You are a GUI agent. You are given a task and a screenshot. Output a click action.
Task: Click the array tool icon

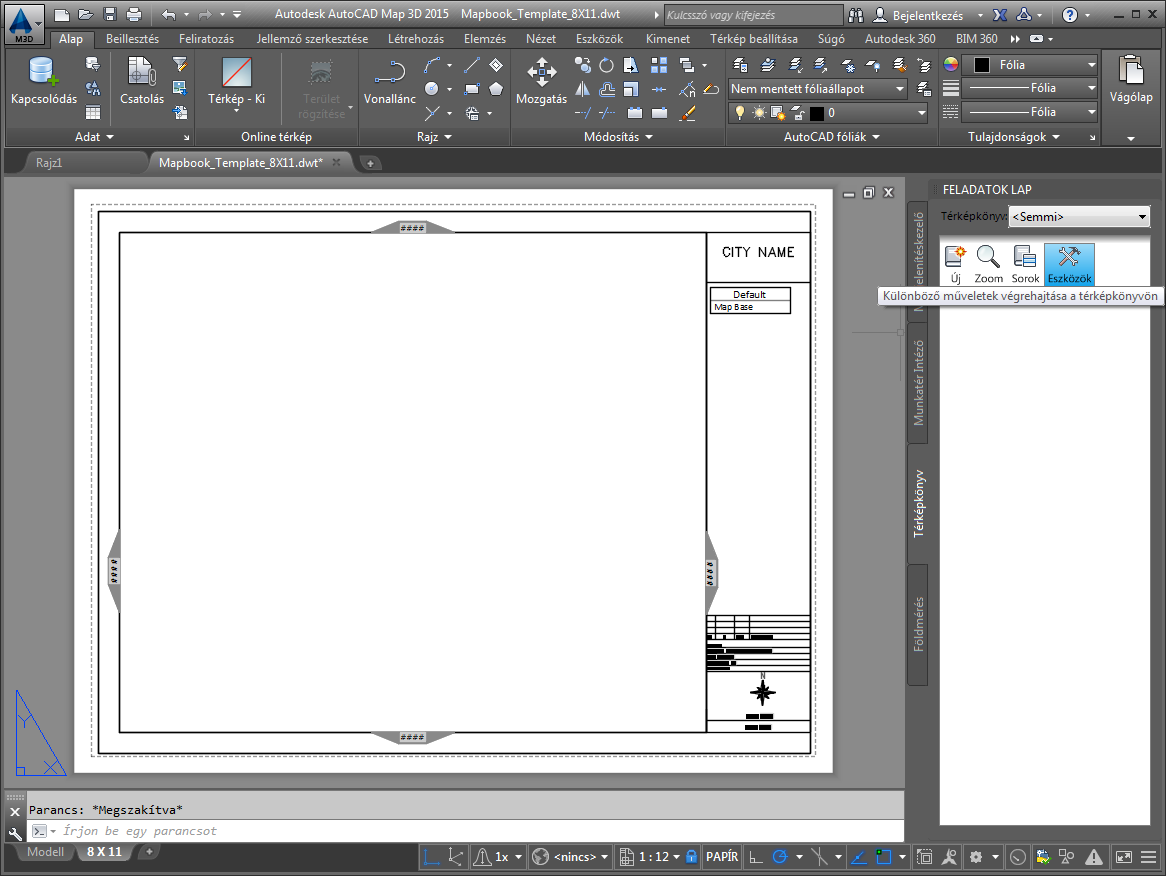[x=659, y=65]
